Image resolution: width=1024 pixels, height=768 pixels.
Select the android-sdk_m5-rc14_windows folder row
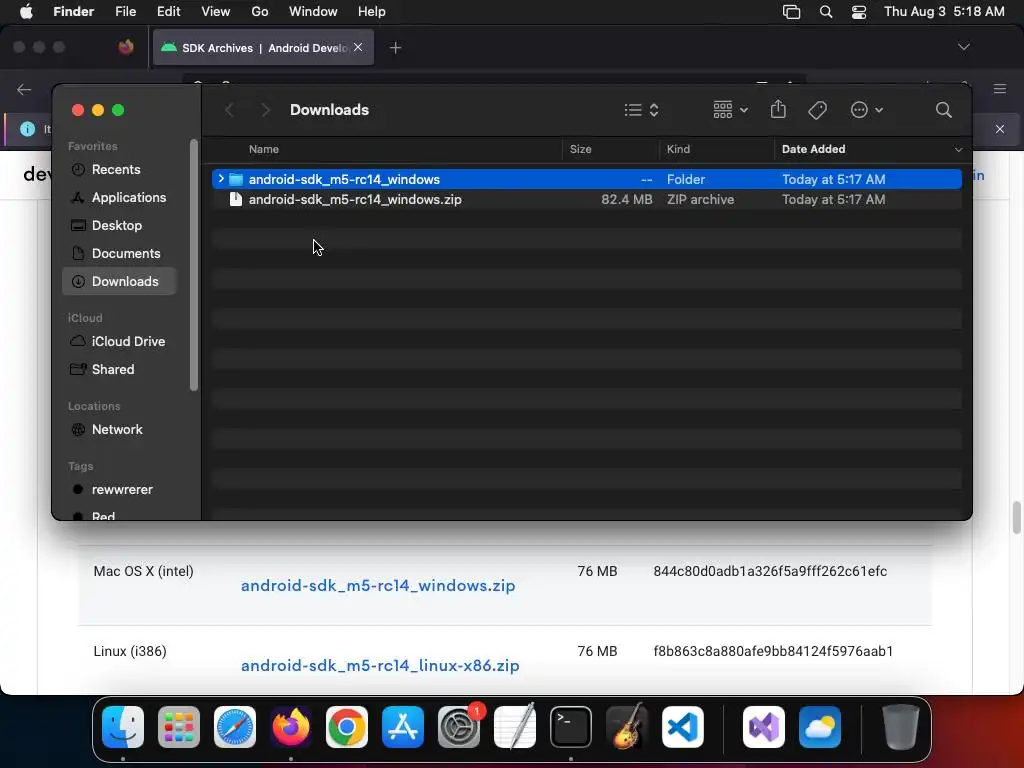point(586,179)
